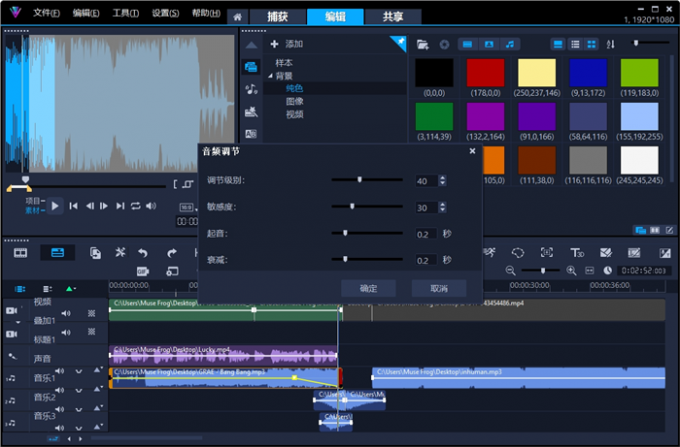This screenshot has height=447, width=680.
Task: Open the 文件 menu
Action: click(46, 13)
